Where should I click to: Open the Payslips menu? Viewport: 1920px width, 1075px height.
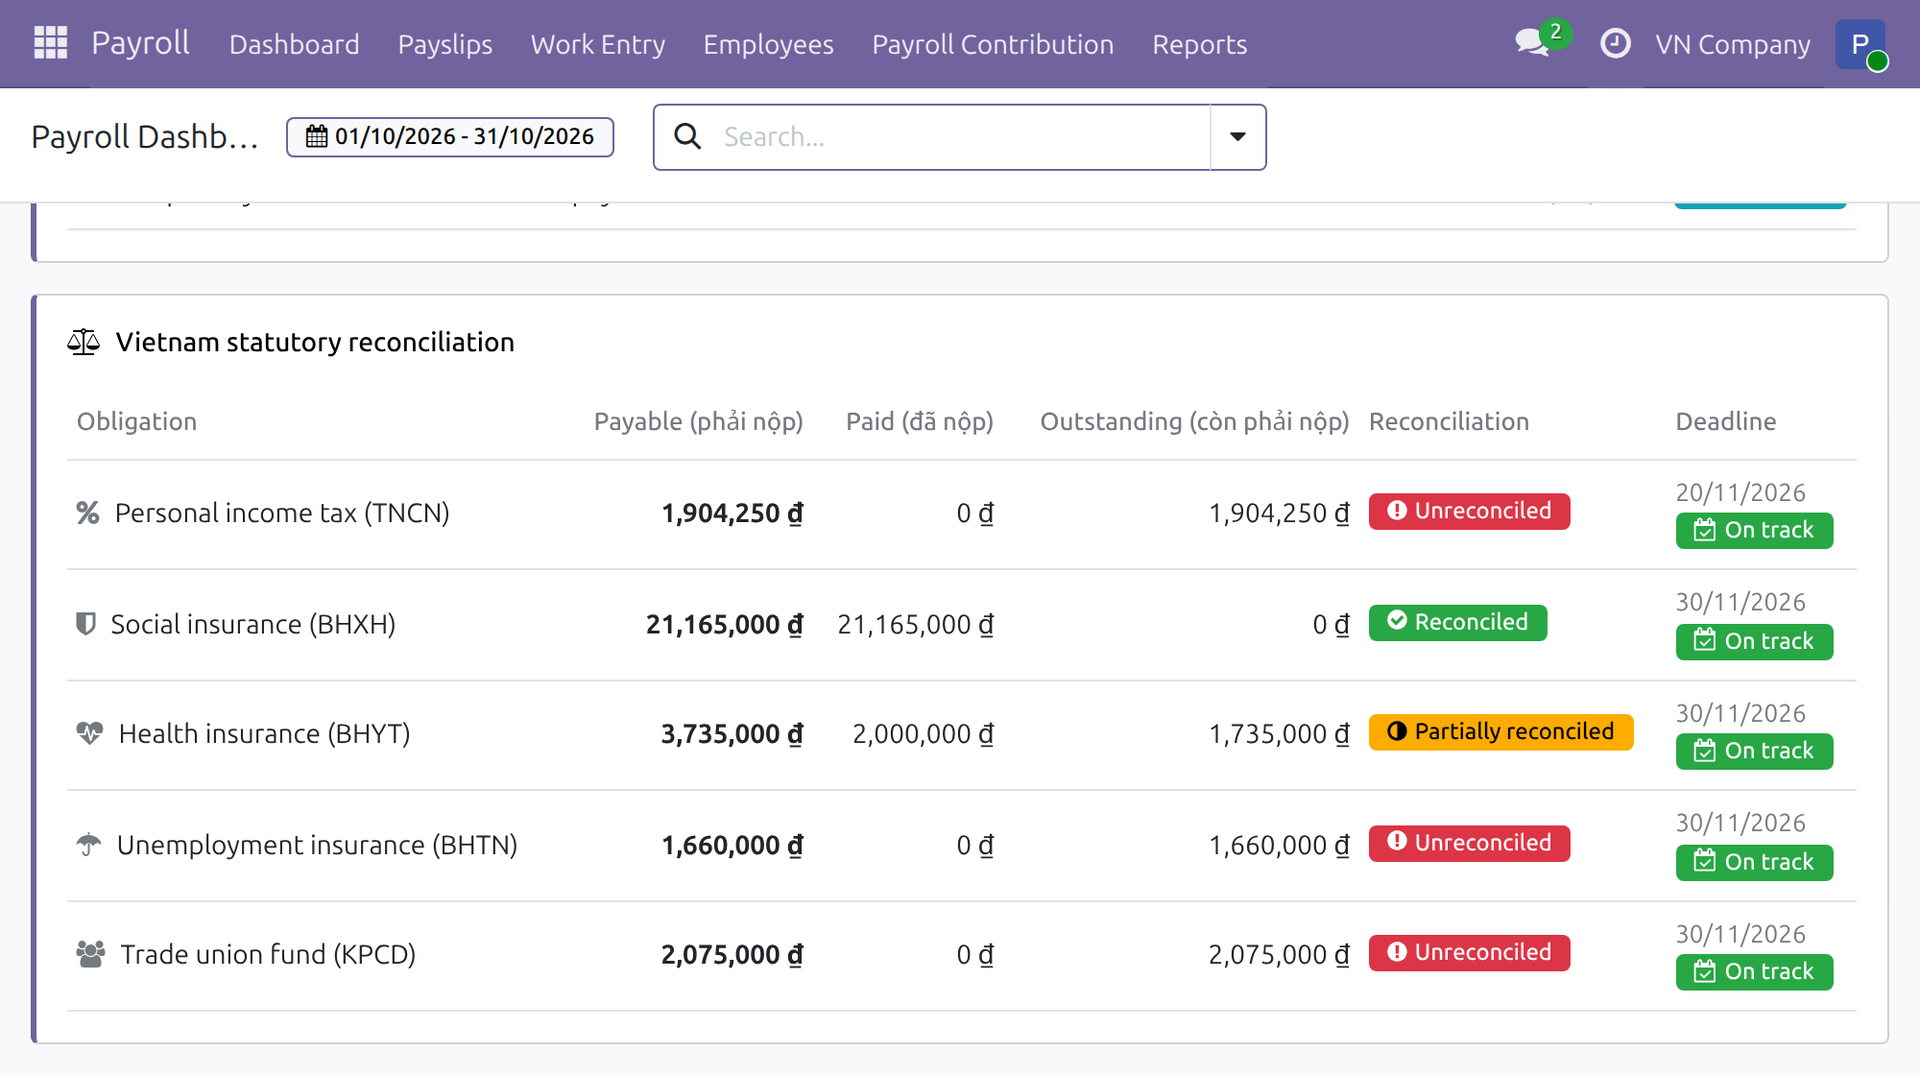pos(445,44)
